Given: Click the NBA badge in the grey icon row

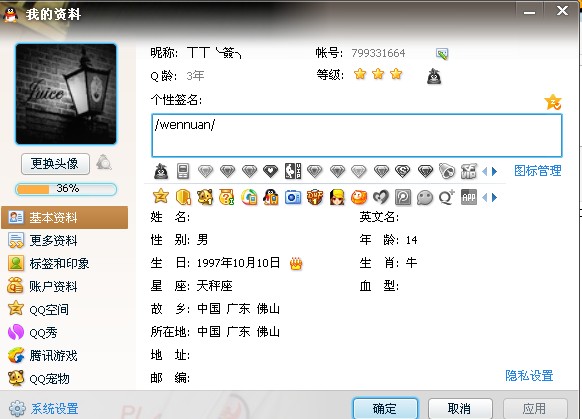Looking at the screenshot, I should tap(293, 171).
